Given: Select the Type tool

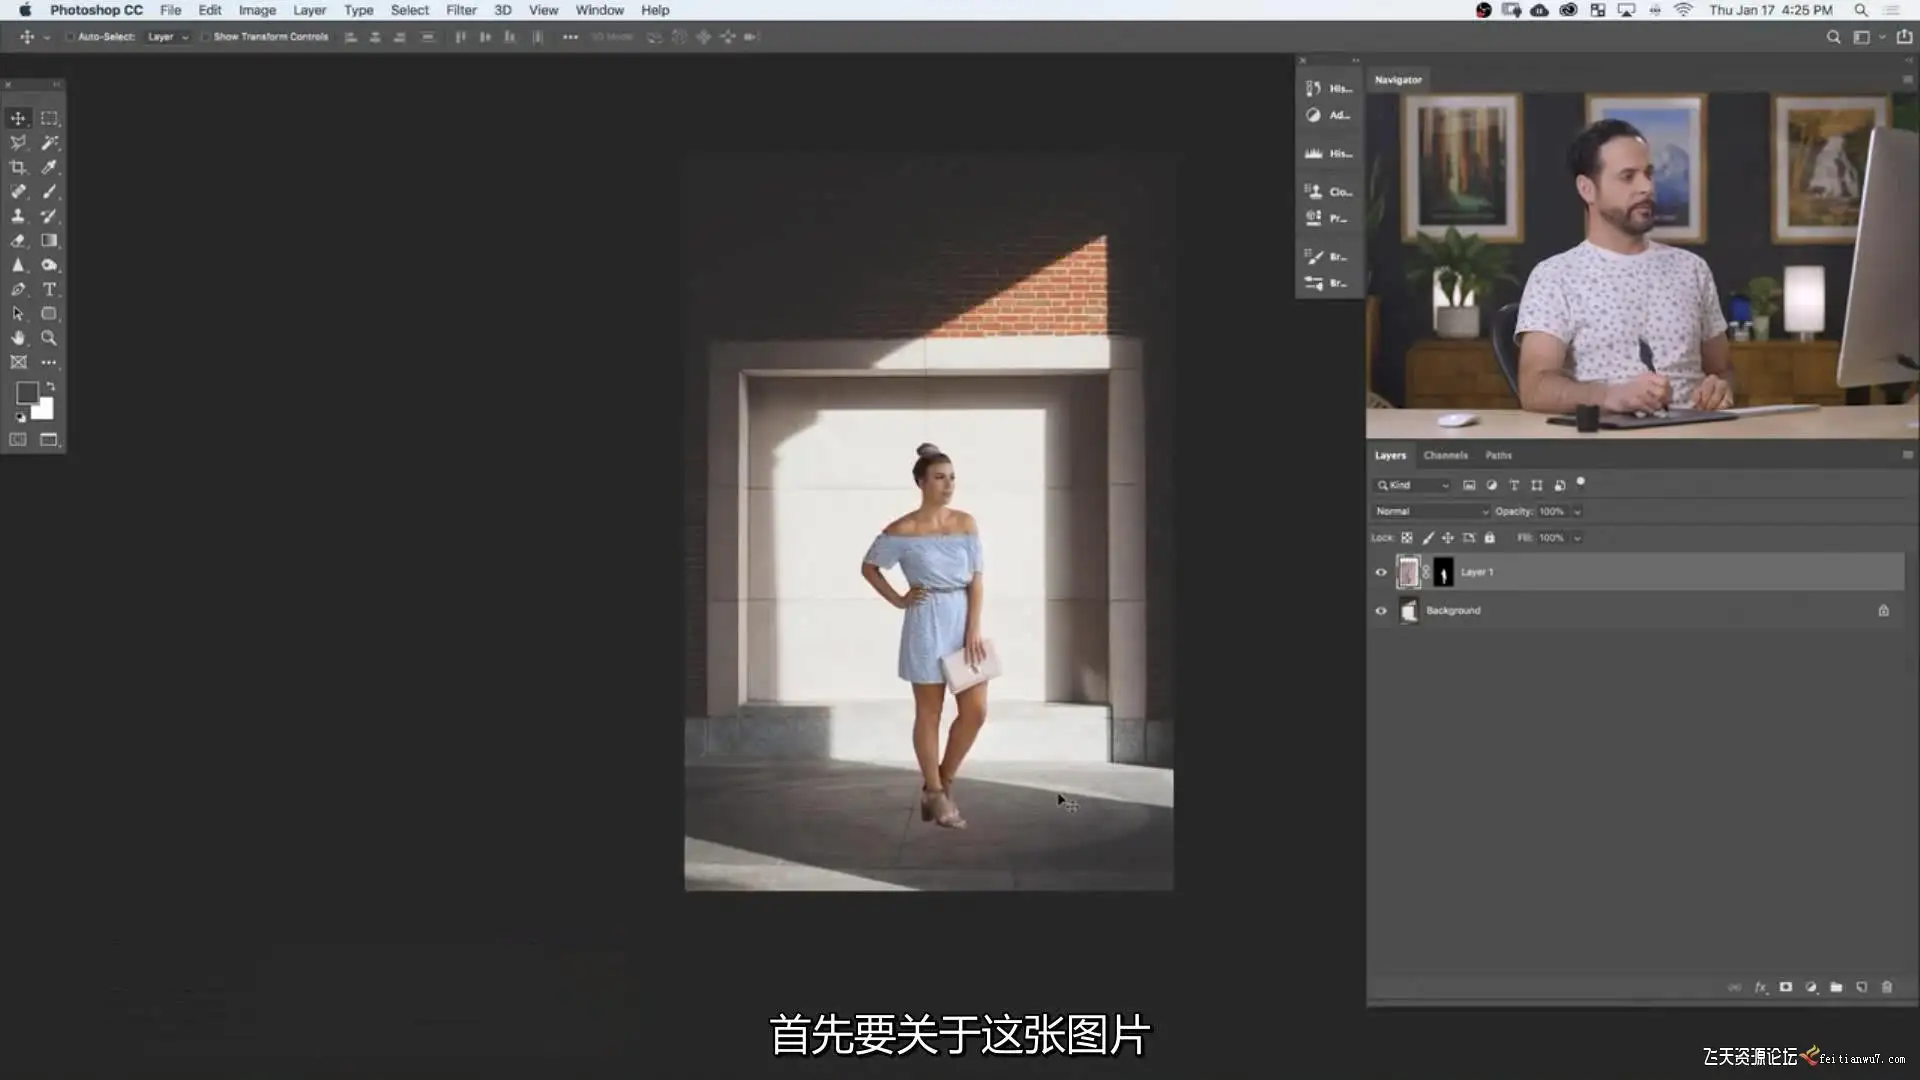Looking at the screenshot, I should point(49,289).
